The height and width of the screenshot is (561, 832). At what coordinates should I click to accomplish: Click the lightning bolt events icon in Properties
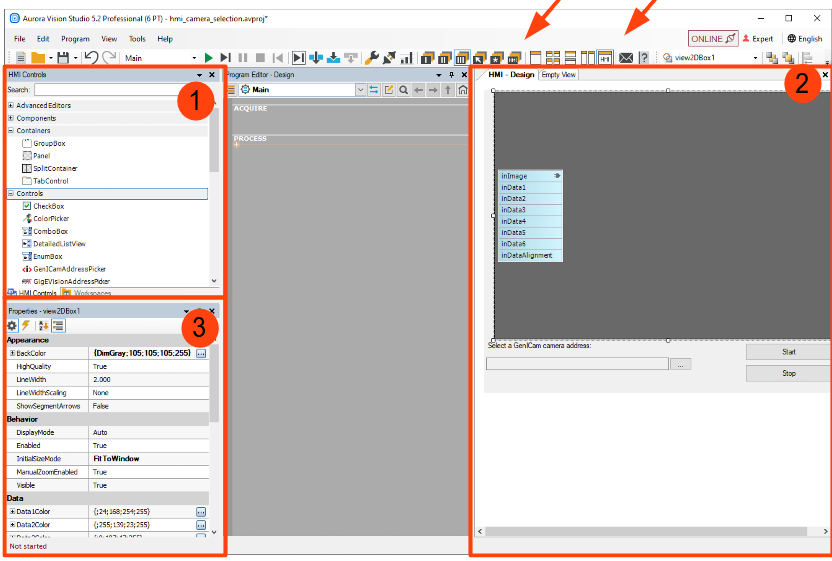point(25,325)
